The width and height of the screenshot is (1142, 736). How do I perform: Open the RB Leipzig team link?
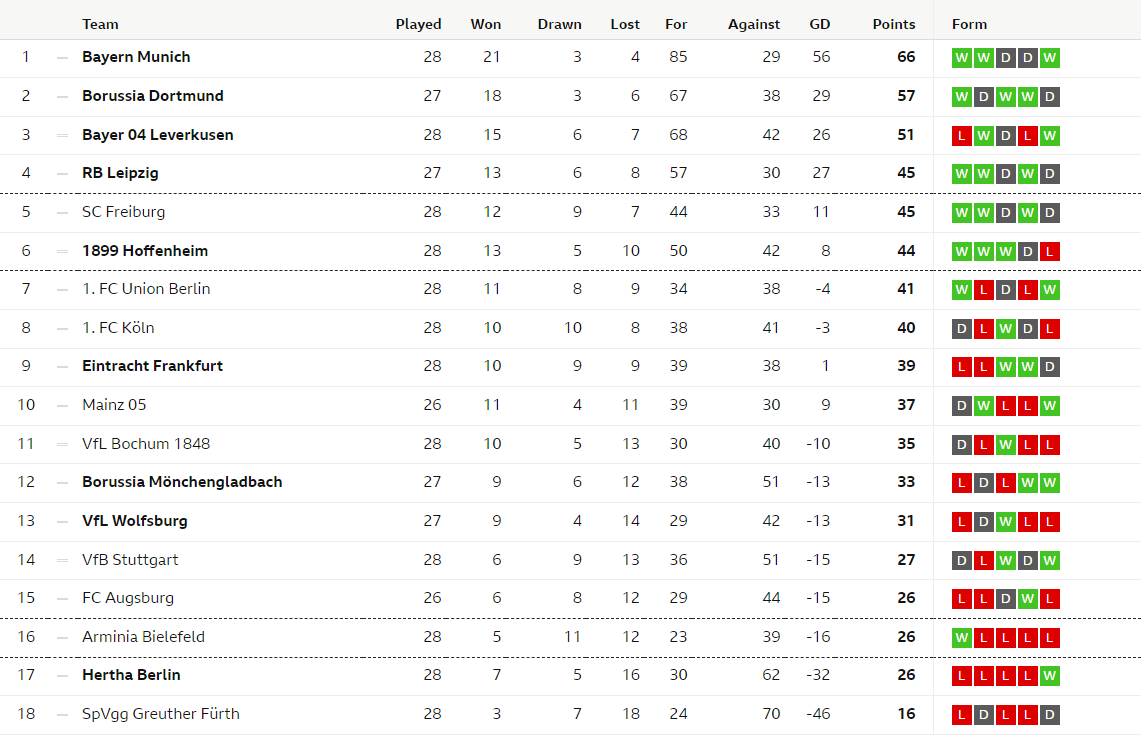click(x=120, y=173)
